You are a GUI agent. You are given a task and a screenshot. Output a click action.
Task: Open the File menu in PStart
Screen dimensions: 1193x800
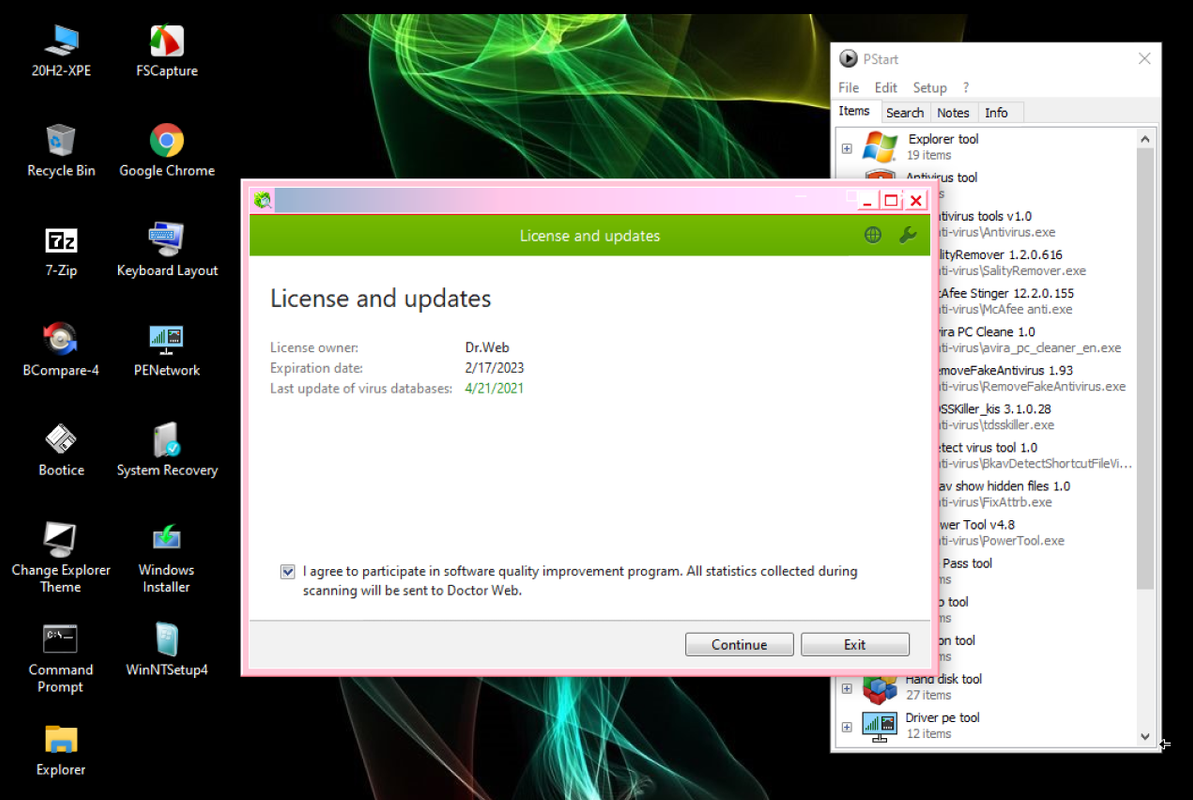[848, 88]
